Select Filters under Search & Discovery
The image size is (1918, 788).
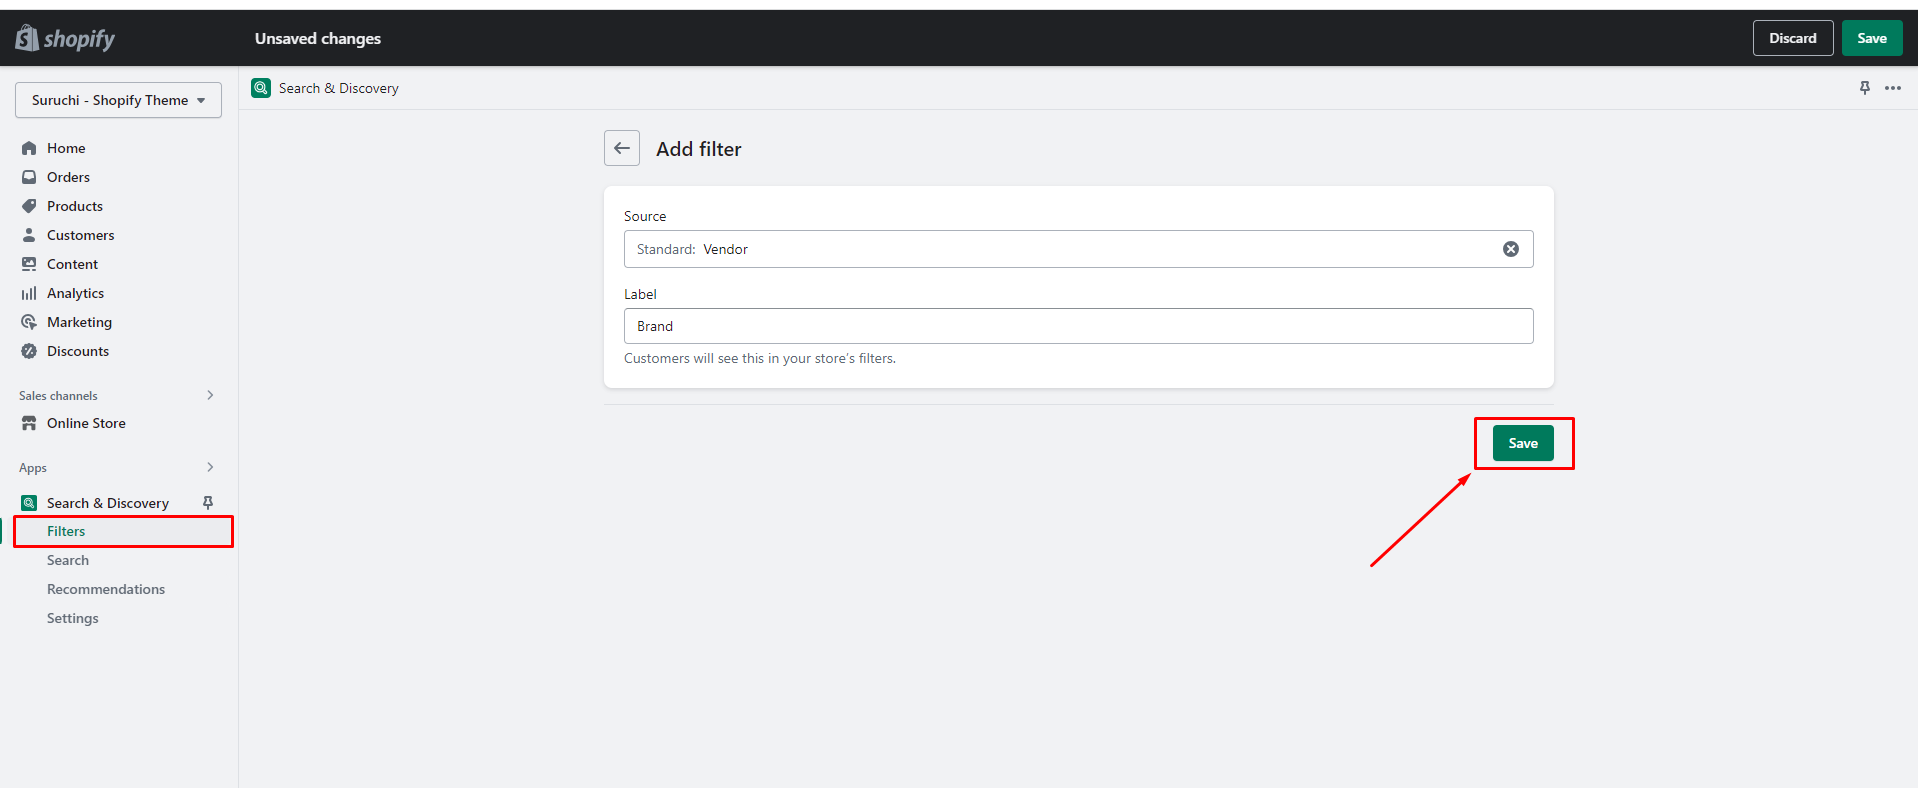[66, 531]
